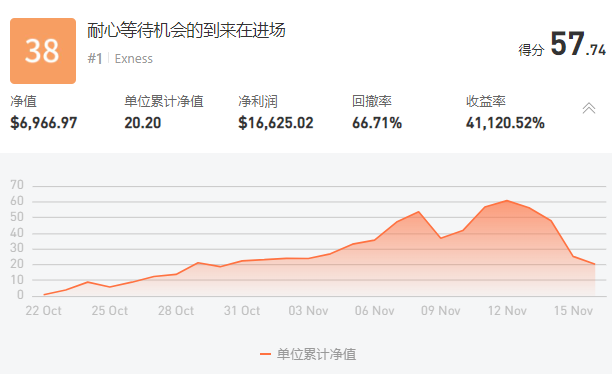
Task: Click the 22 Oct axis label
Action: coord(43,311)
